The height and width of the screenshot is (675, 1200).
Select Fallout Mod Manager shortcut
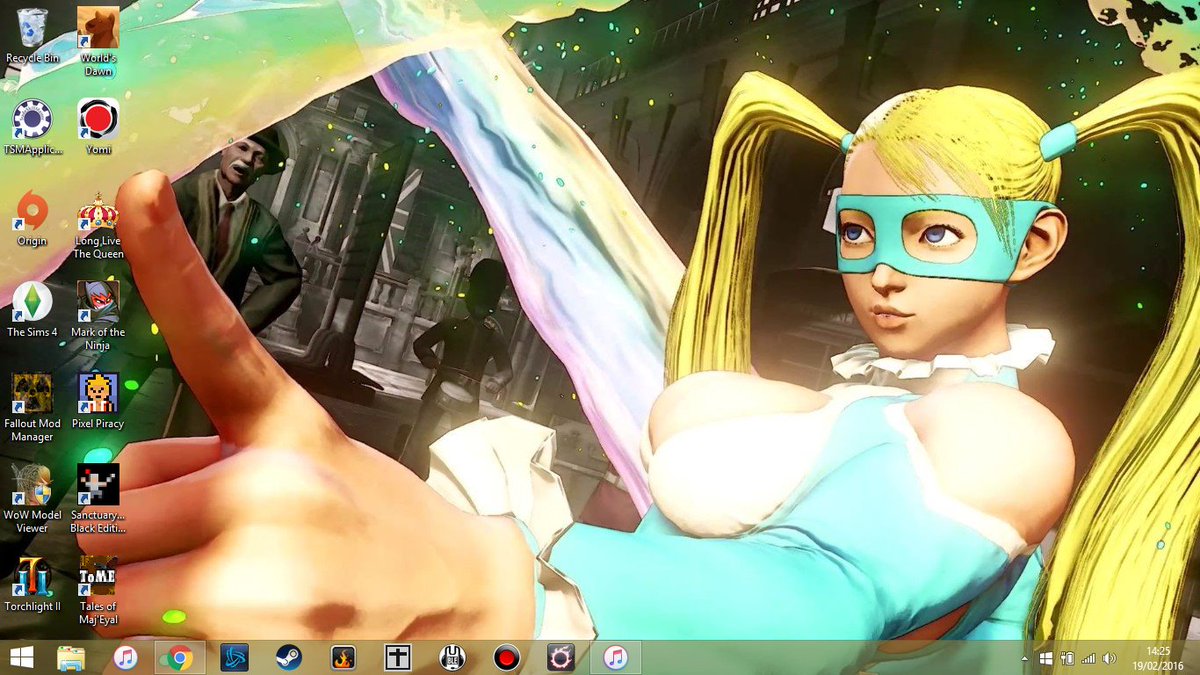(32, 408)
